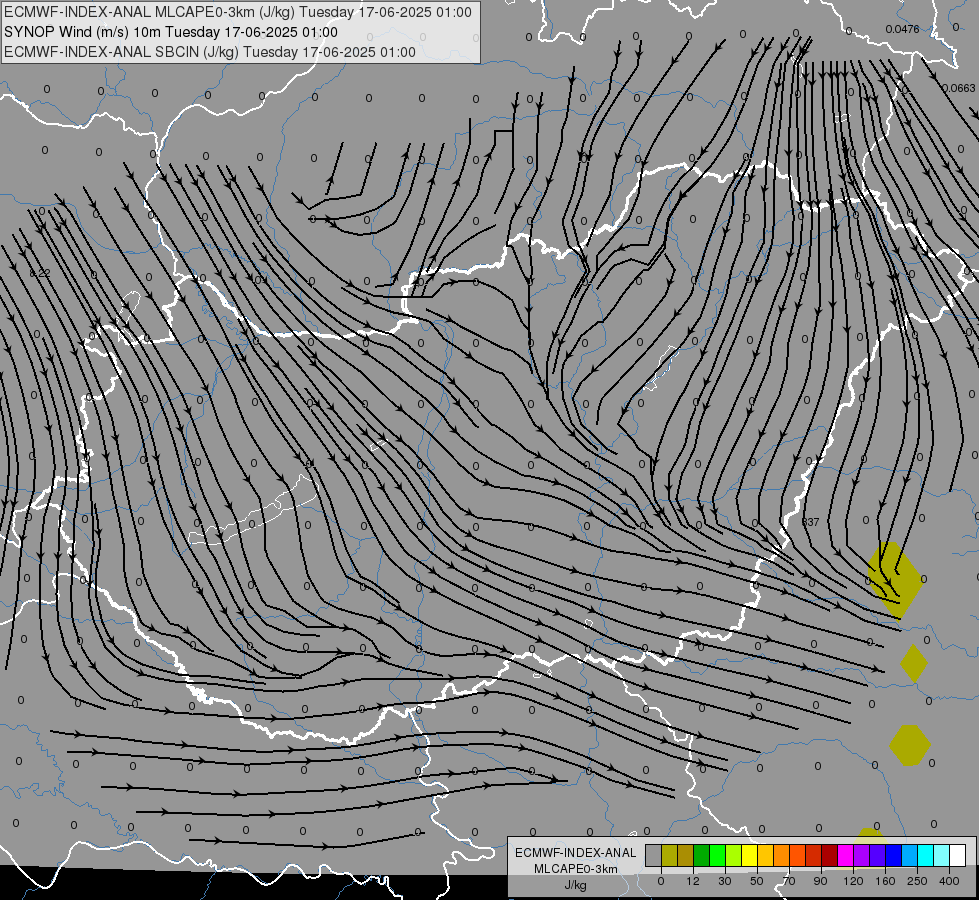
Task: Select the legend tick label 250
Action: point(917,881)
